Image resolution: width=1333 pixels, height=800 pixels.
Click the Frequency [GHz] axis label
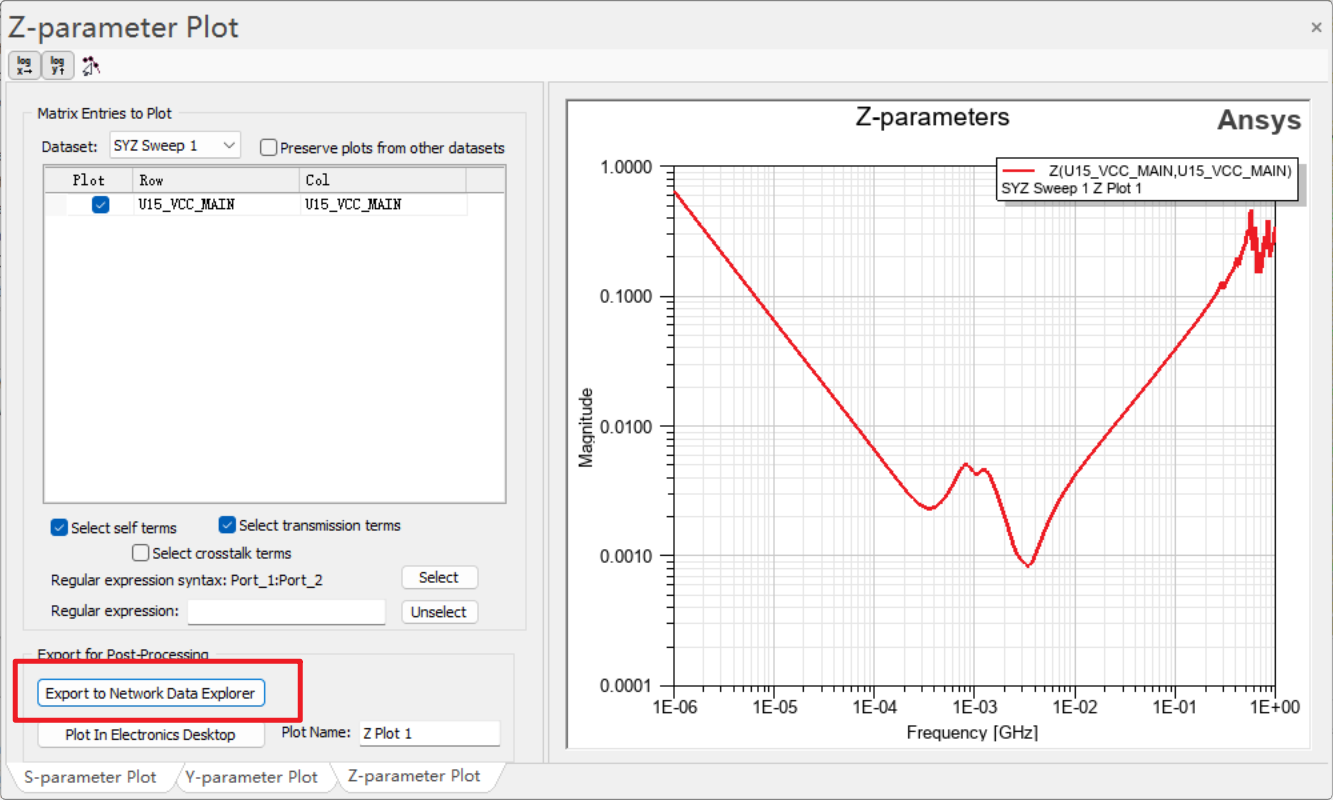coord(972,733)
